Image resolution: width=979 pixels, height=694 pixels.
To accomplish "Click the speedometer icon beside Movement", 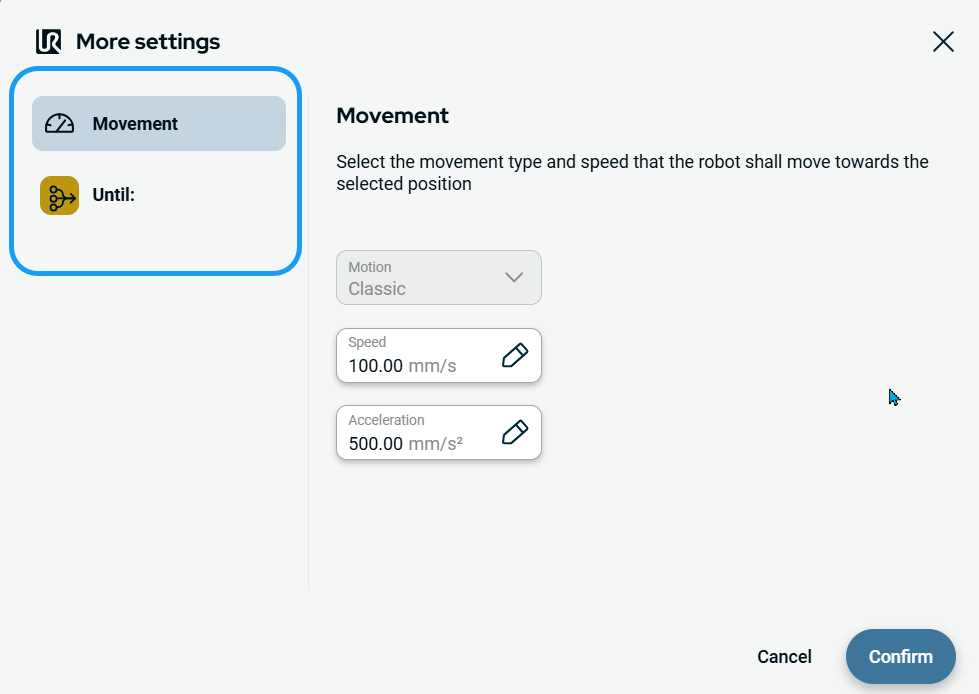I will coord(60,124).
